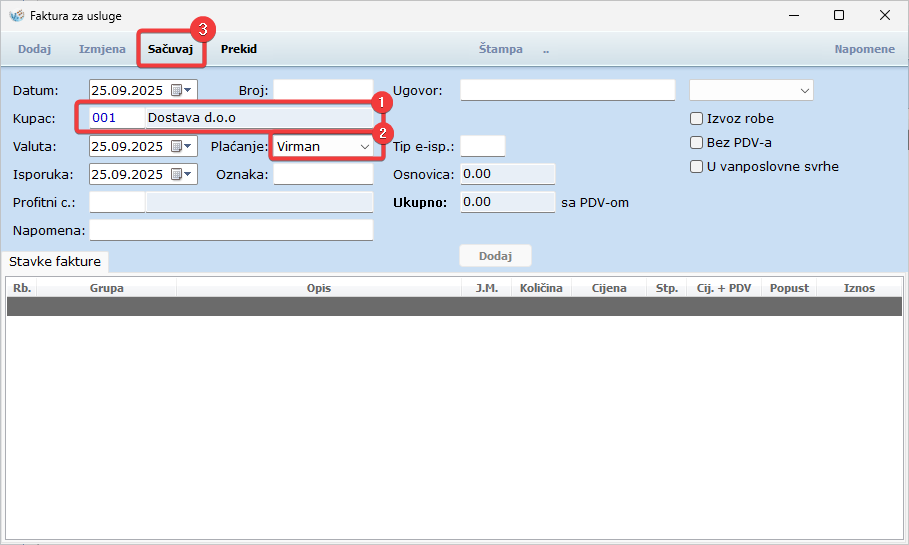This screenshot has height=545, width=909.
Task: Focus the Broj number input field
Action: [322, 90]
